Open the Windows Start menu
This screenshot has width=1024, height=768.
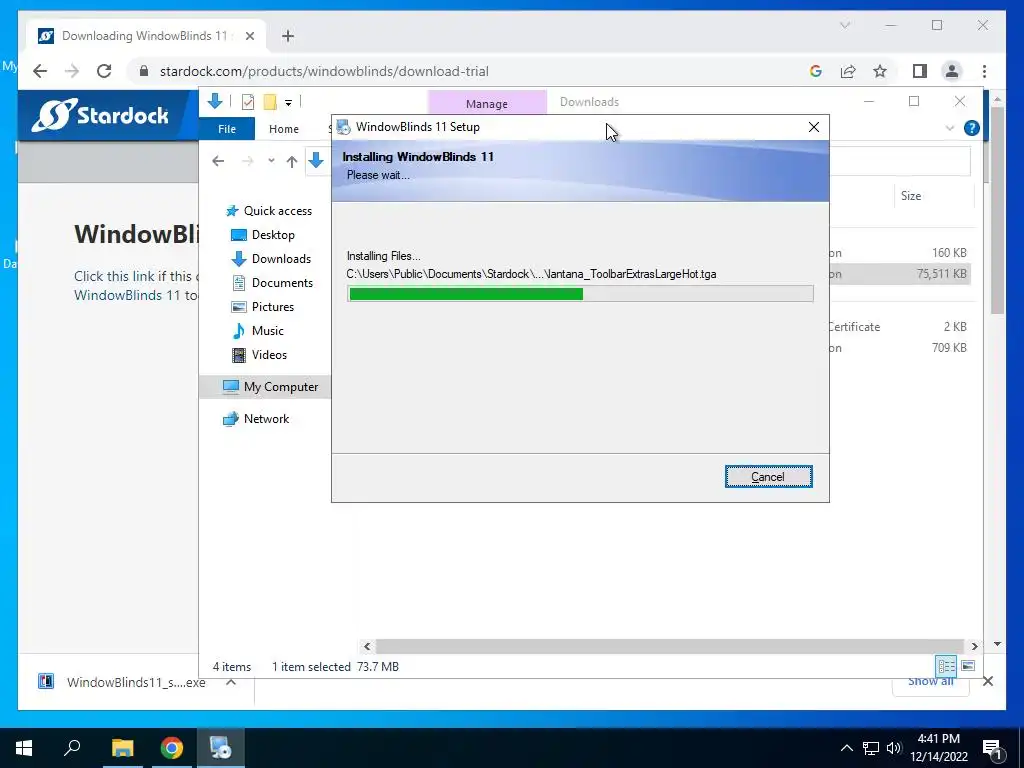(x=24, y=748)
